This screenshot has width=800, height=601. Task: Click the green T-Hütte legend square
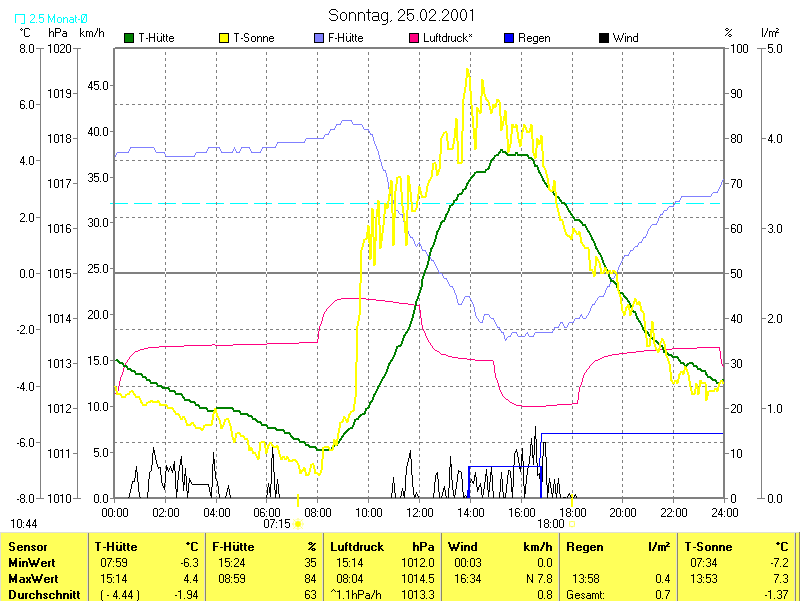pos(129,38)
